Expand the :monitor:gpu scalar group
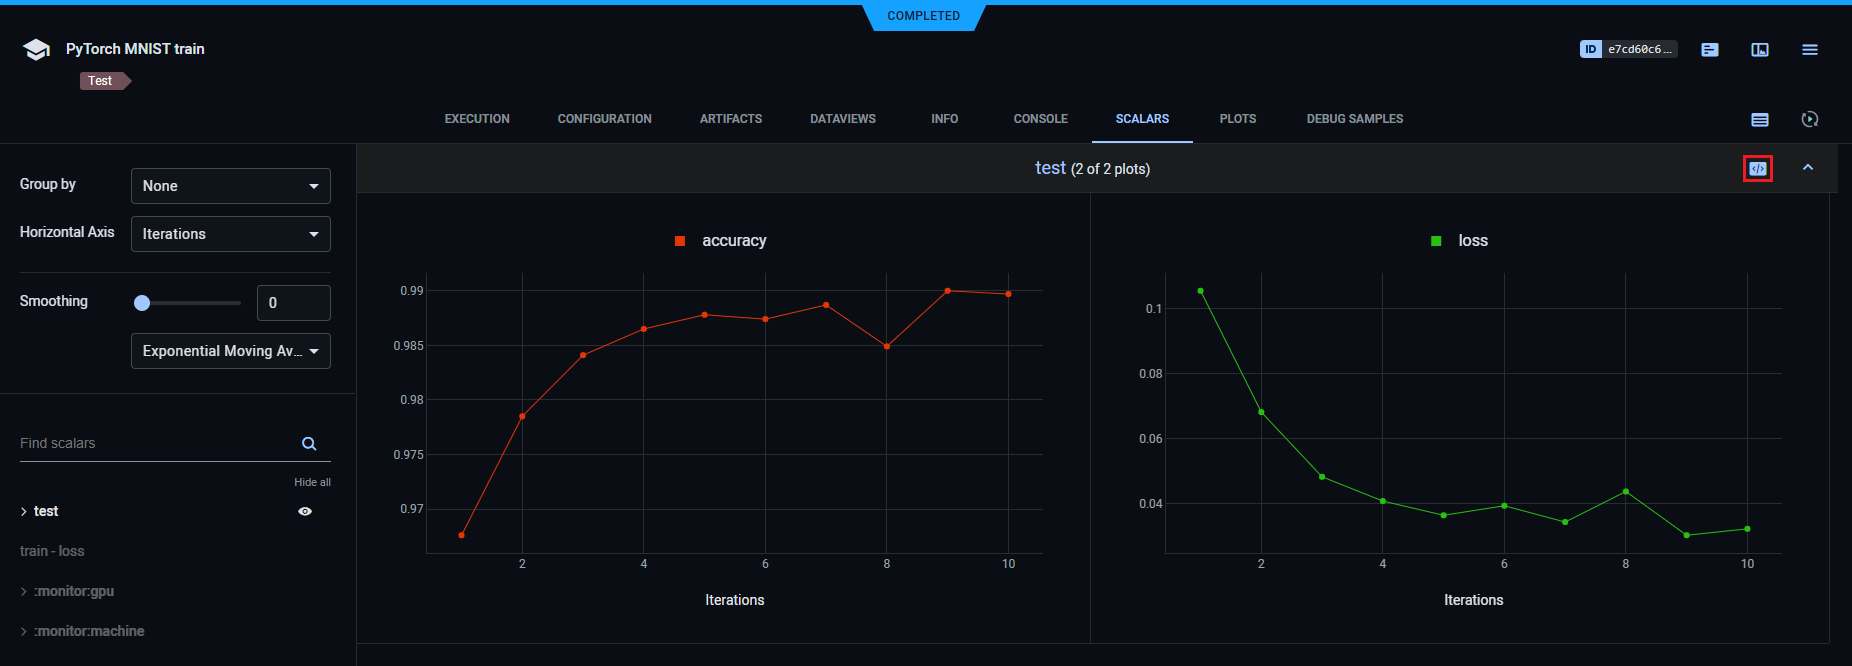Screen dimensions: 1852x666 coord(74,591)
